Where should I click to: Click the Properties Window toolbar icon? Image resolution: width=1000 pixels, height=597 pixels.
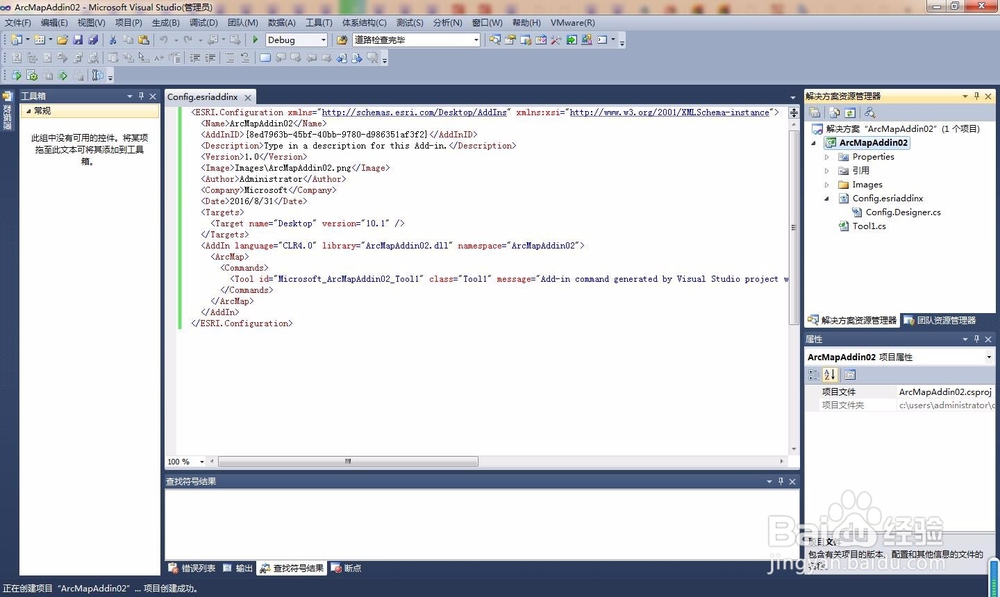pos(510,40)
